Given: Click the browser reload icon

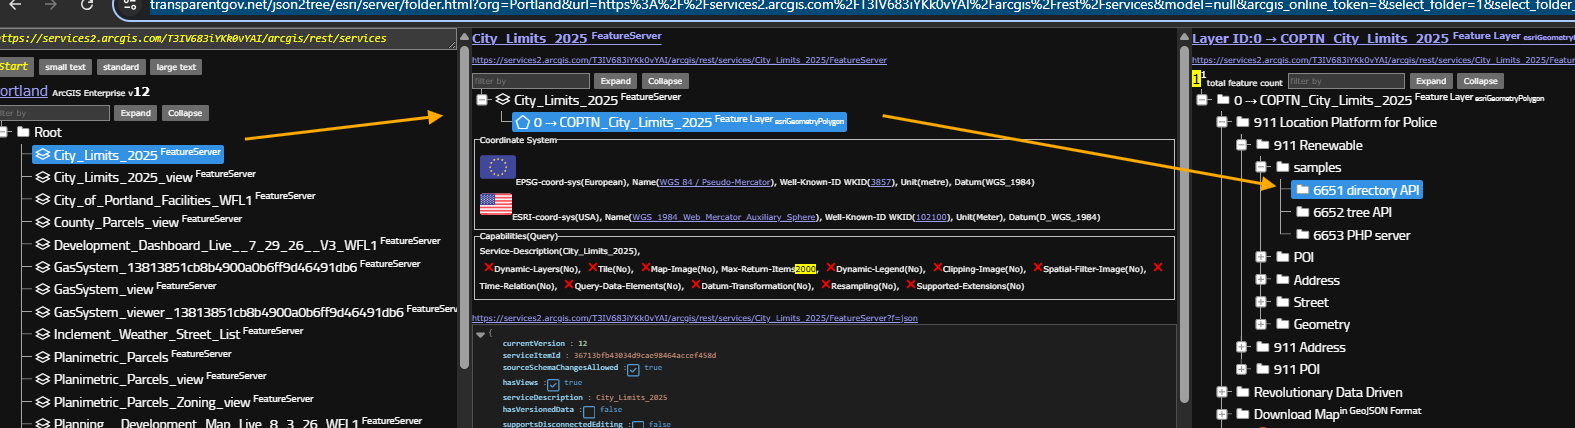Looking at the screenshot, I should click(x=87, y=6).
